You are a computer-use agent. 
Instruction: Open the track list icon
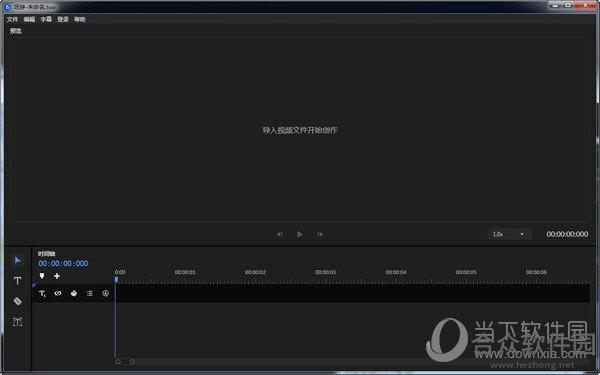[x=90, y=293]
